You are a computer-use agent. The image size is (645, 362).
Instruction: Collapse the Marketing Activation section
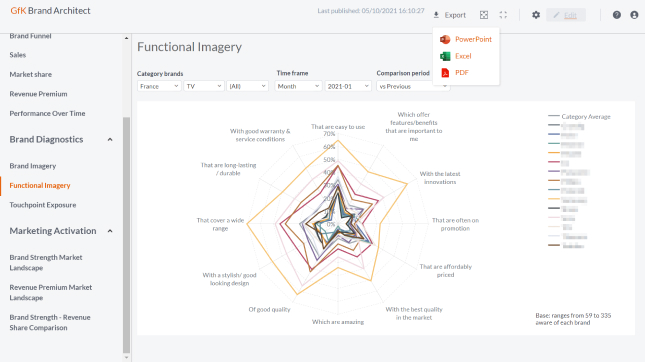point(110,231)
